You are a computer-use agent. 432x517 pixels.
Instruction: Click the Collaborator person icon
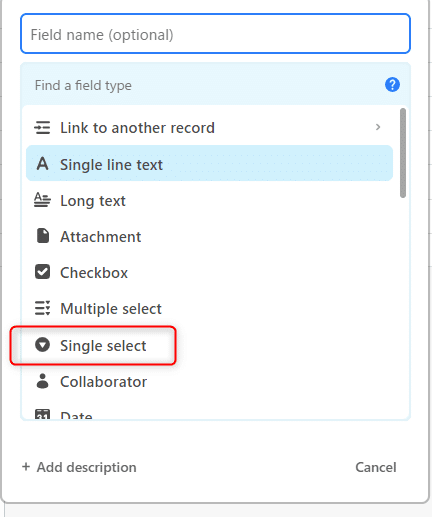(x=42, y=381)
